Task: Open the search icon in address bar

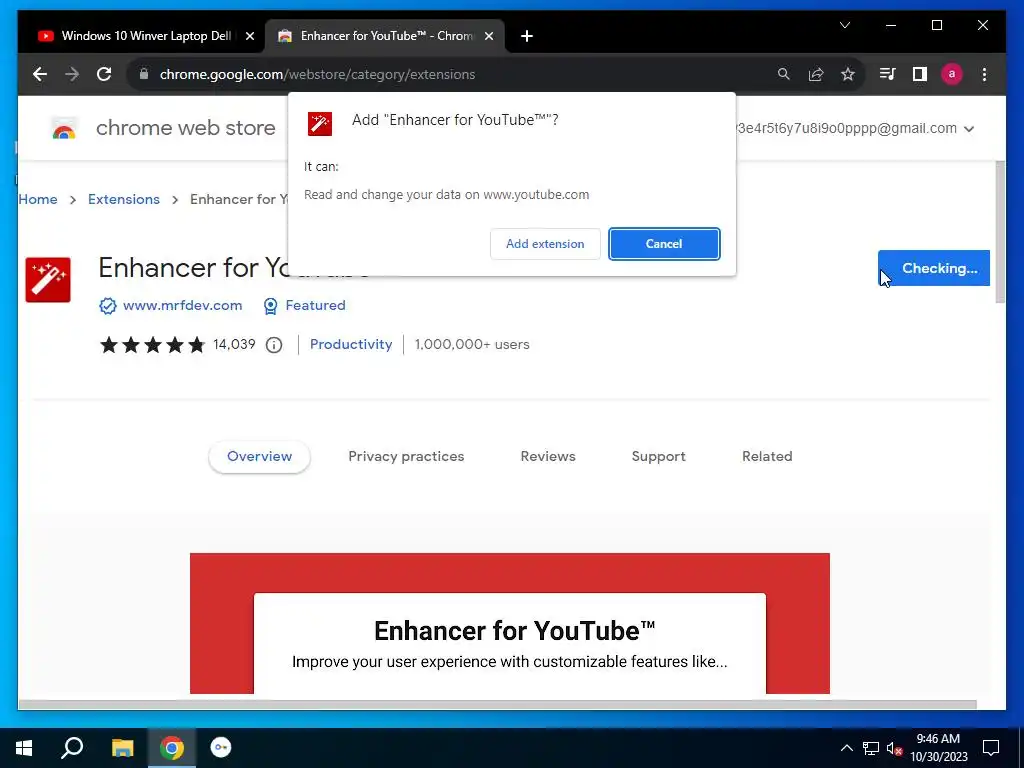Action: (x=784, y=74)
